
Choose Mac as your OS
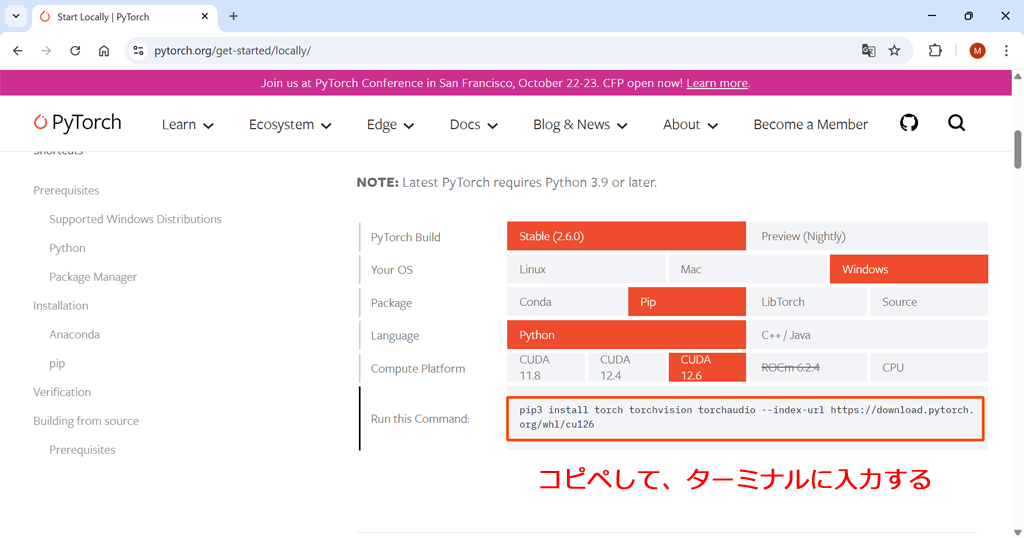(x=747, y=269)
